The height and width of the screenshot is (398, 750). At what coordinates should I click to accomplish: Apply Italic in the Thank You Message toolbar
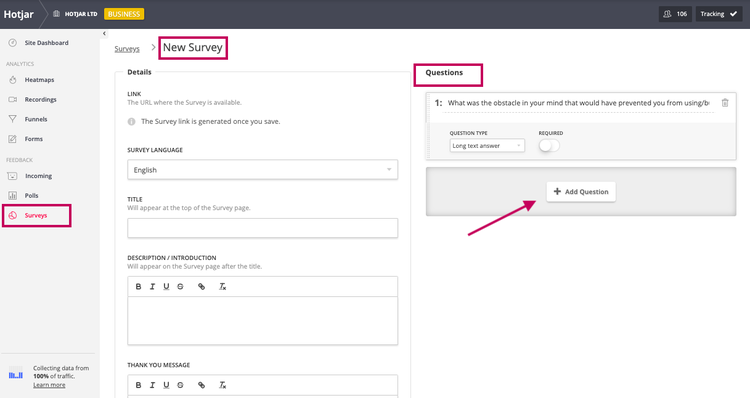[152, 385]
